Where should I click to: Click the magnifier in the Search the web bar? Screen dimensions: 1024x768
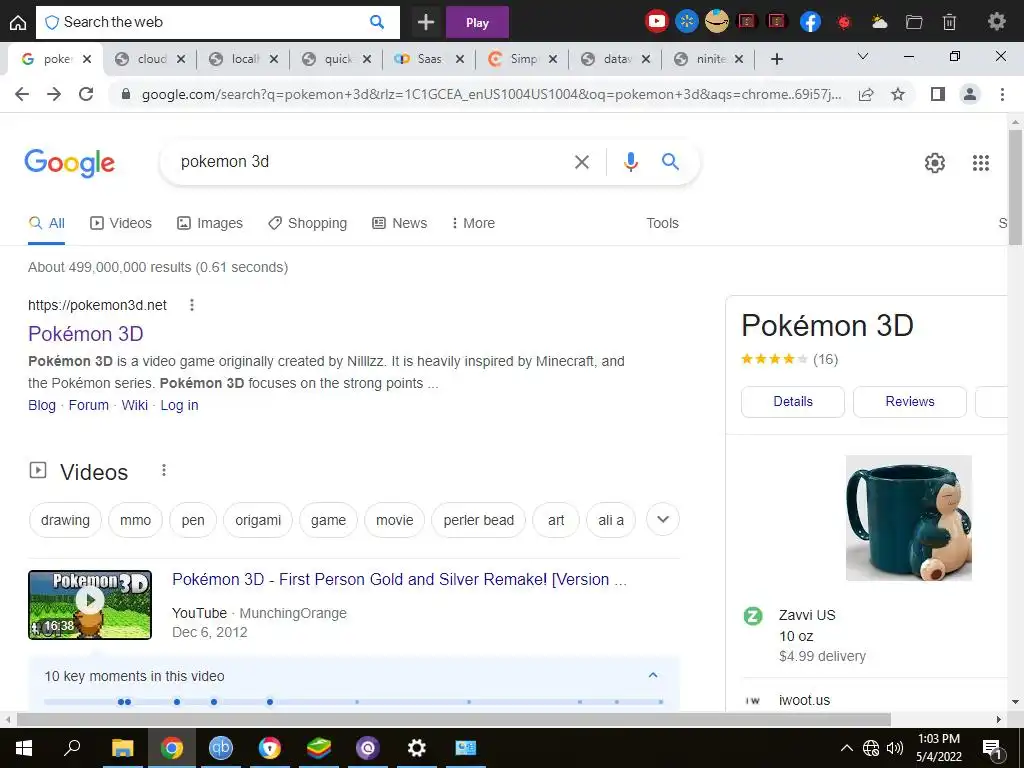[x=377, y=22]
